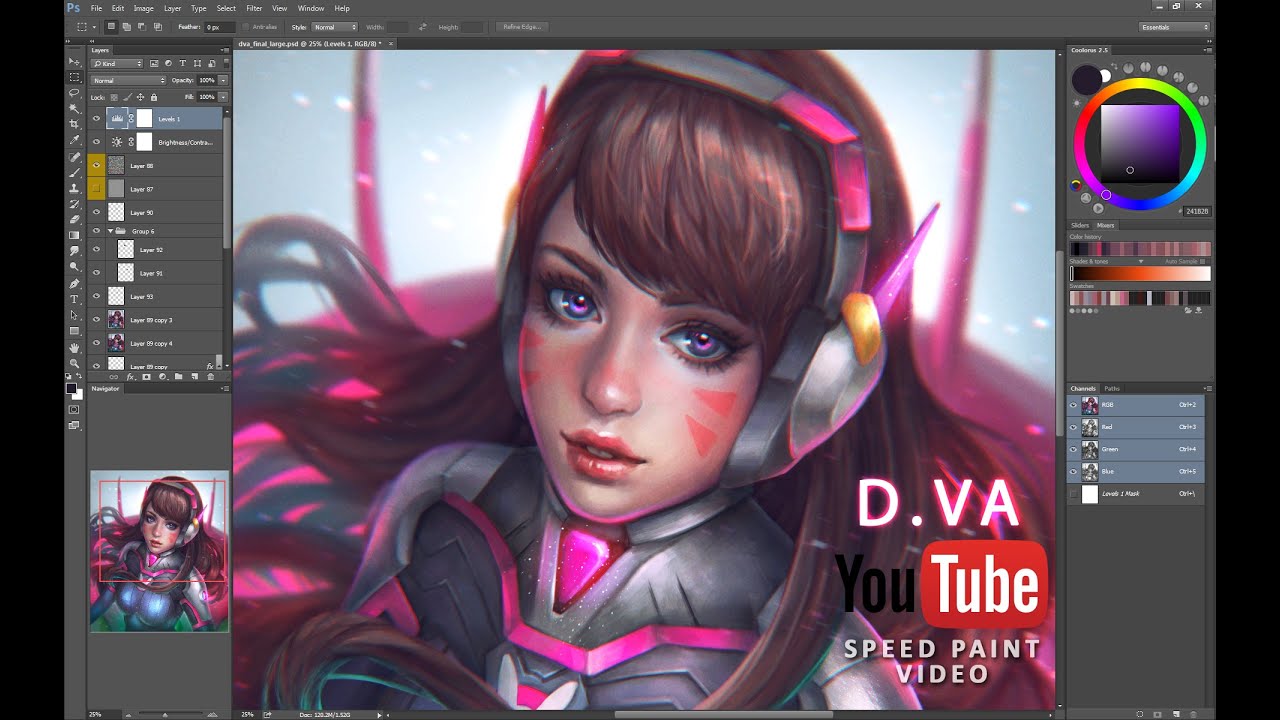The height and width of the screenshot is (720, 1280).
Task: Click the hex color value field
Action: pyautogui.click(x=1196, y=211)
